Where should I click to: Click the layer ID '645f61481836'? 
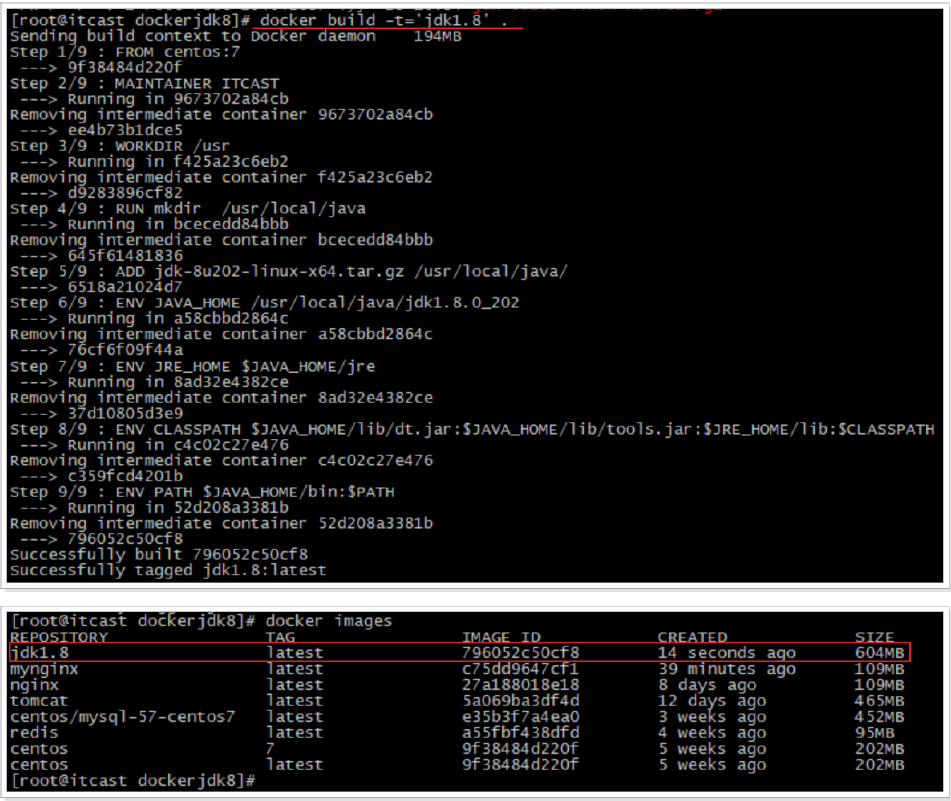(125, 255)
